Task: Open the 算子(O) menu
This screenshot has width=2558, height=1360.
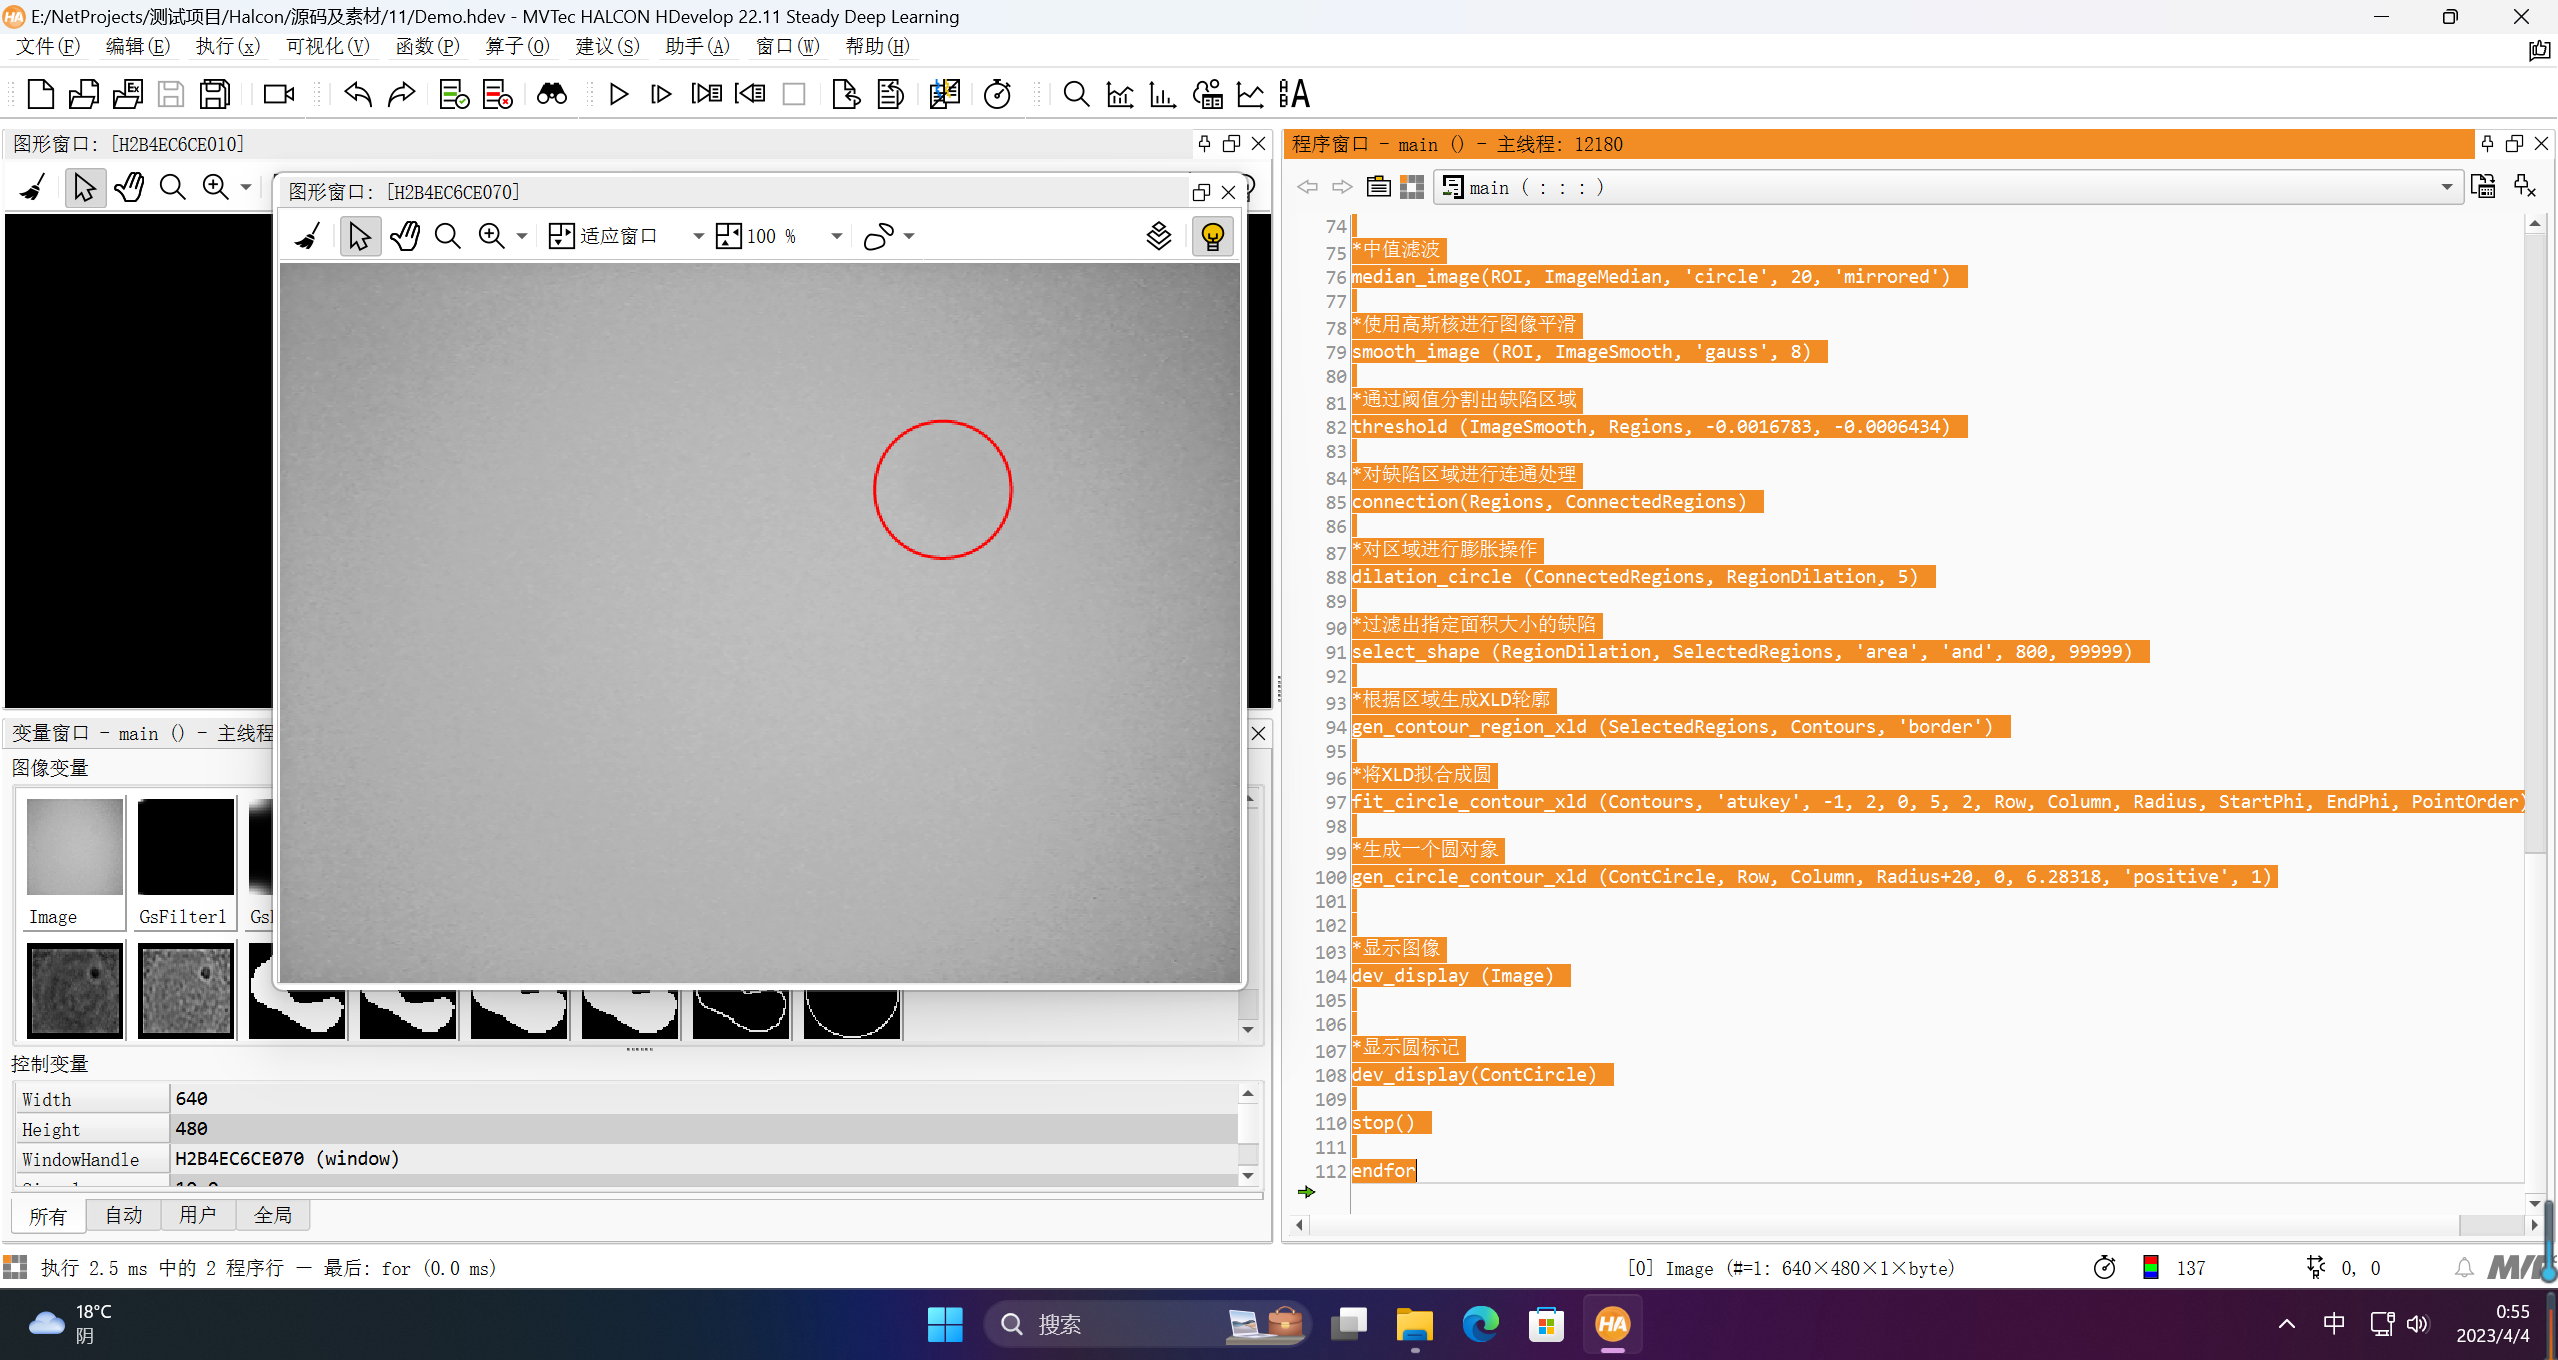Action: coord(517,46)
